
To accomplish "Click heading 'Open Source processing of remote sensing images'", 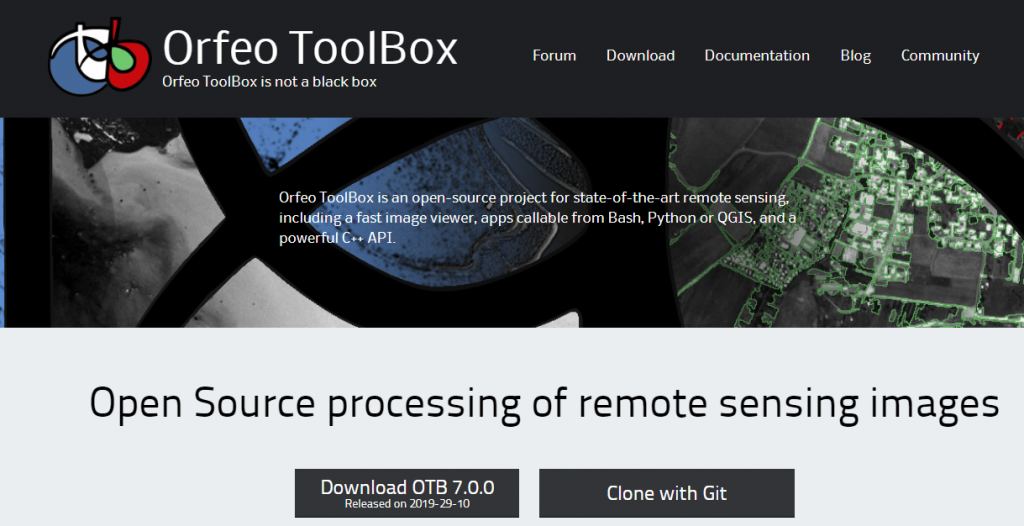I will [544, 404].
